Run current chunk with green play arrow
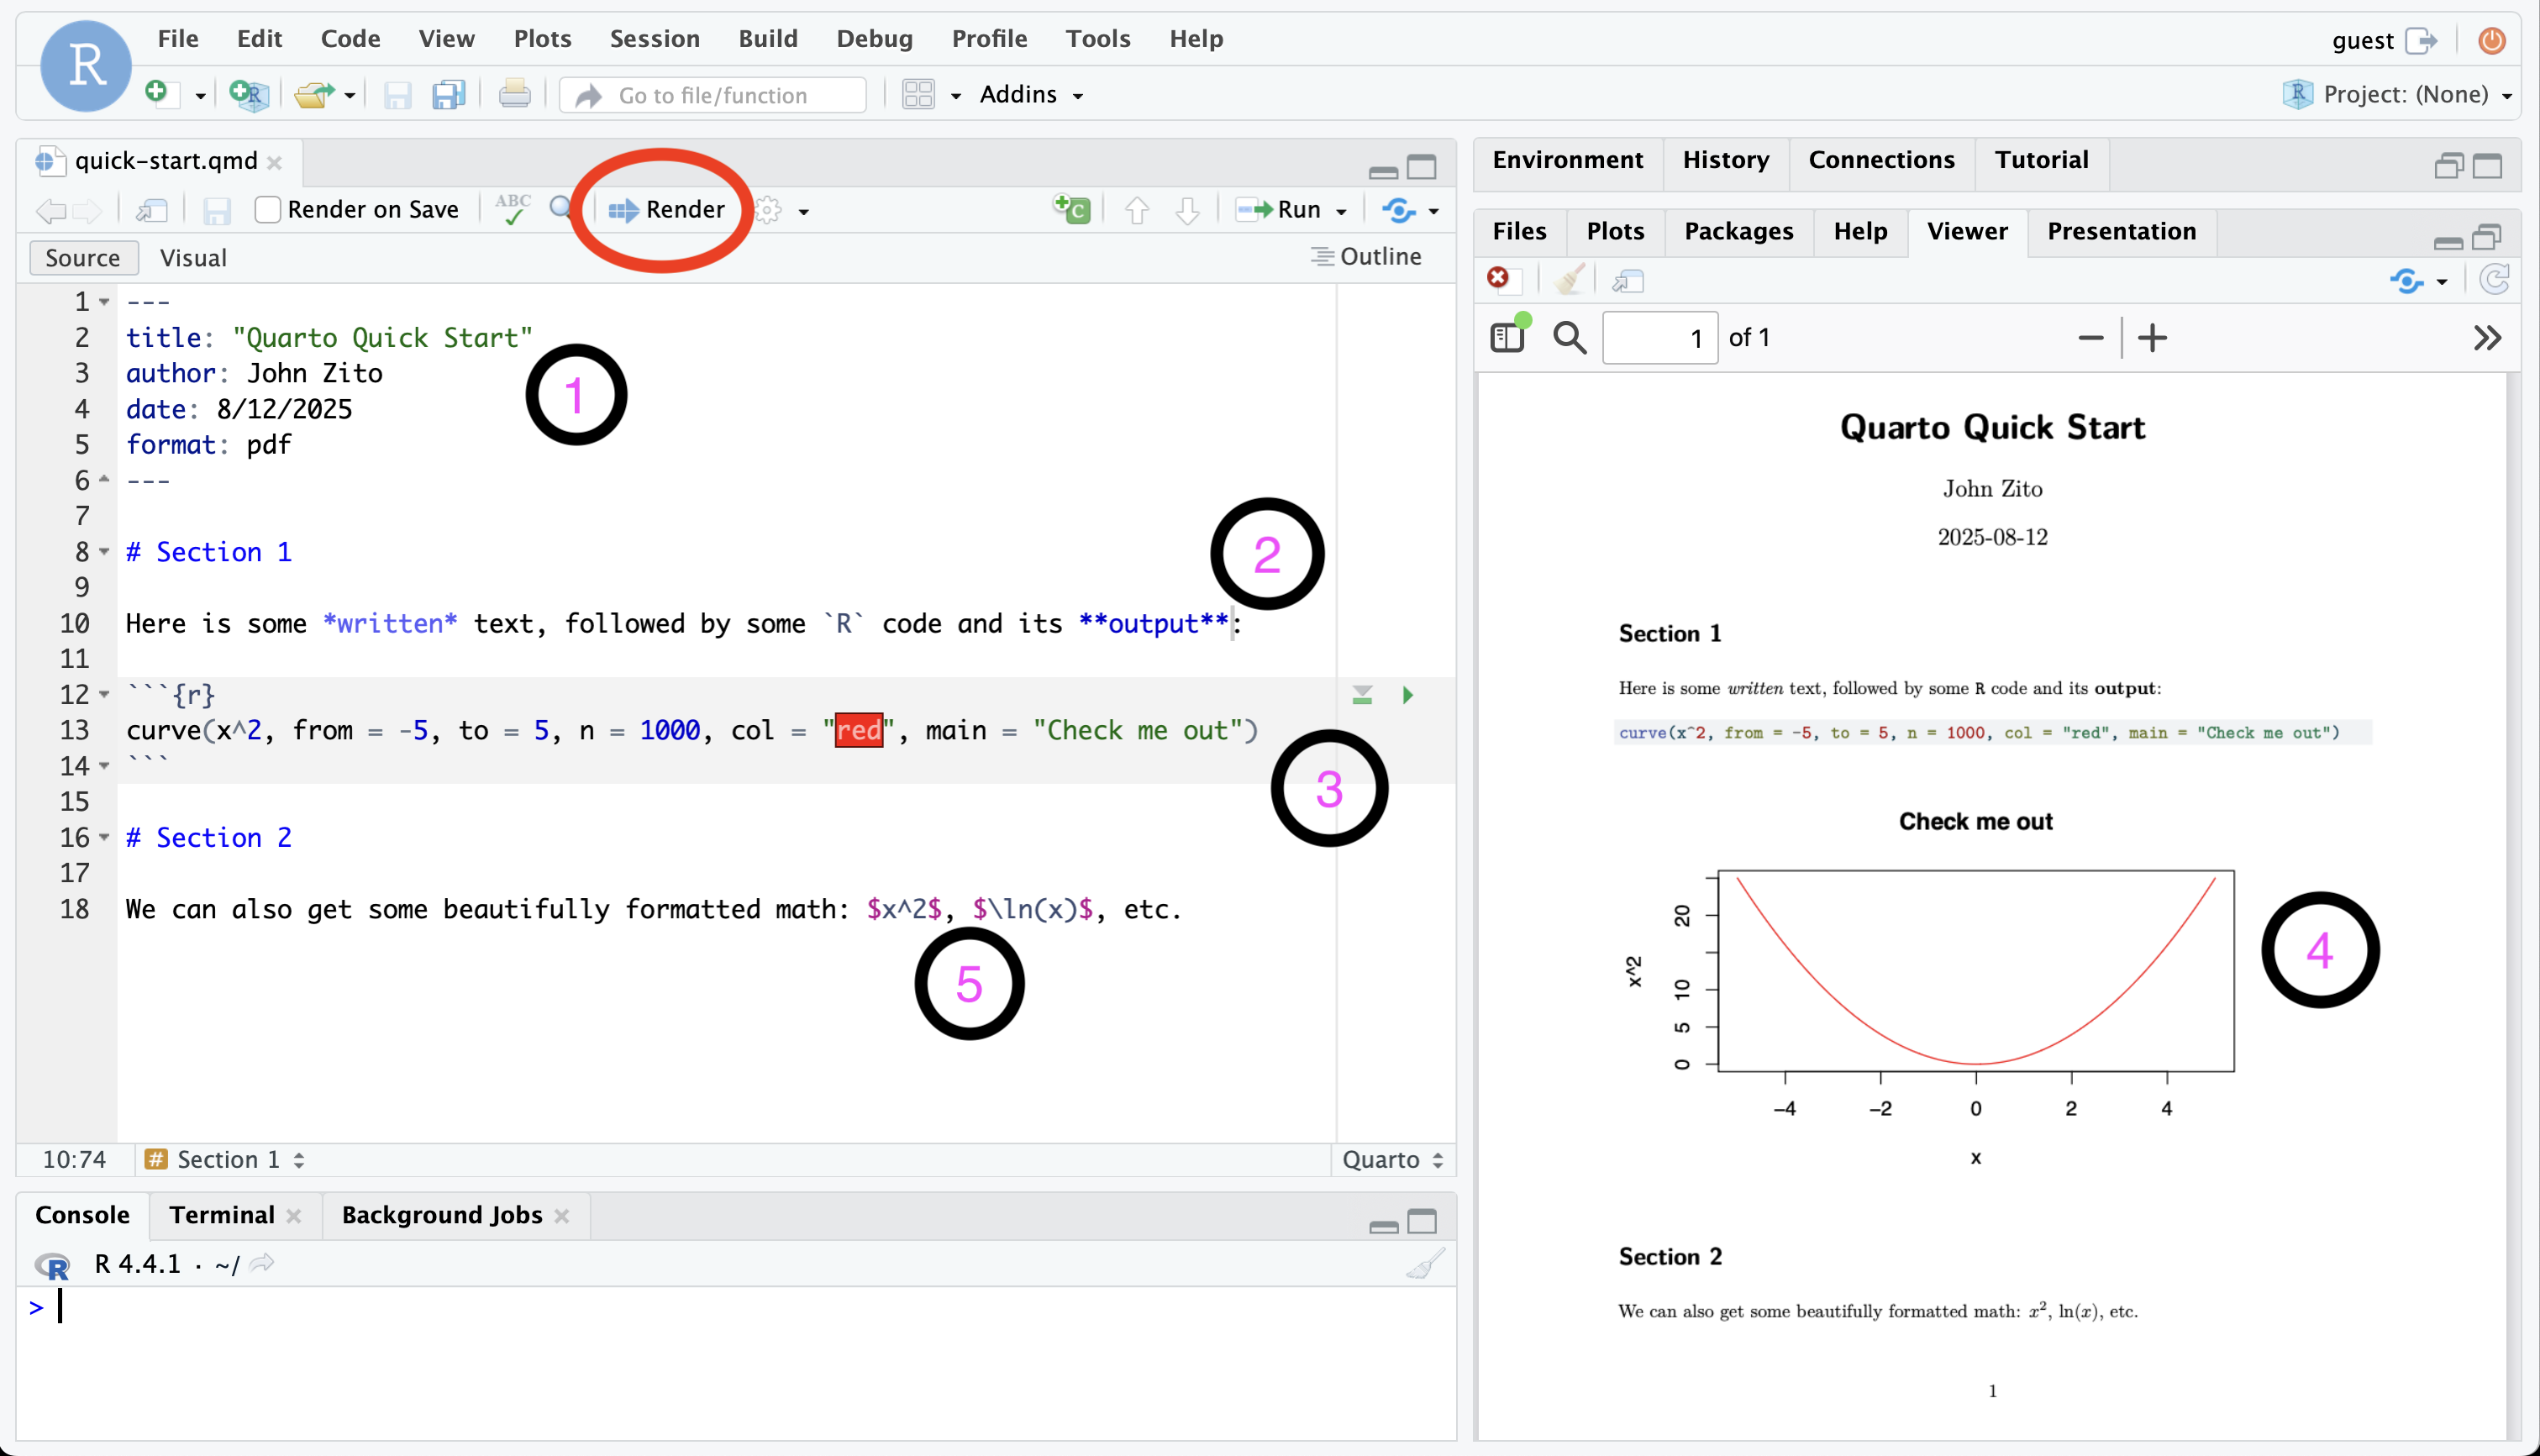 (1408, 695)
